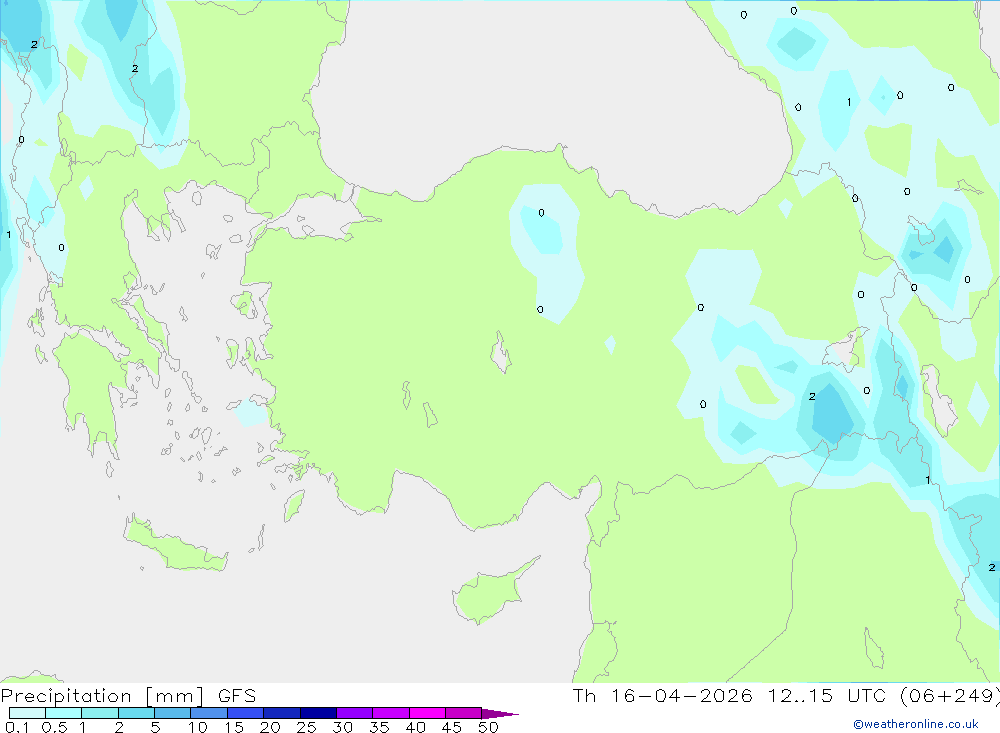Image resolution: width=1000 pixels, height=733 pixels.
Task: Click the 'GFS' model label
Action: (x=237, y=696)
